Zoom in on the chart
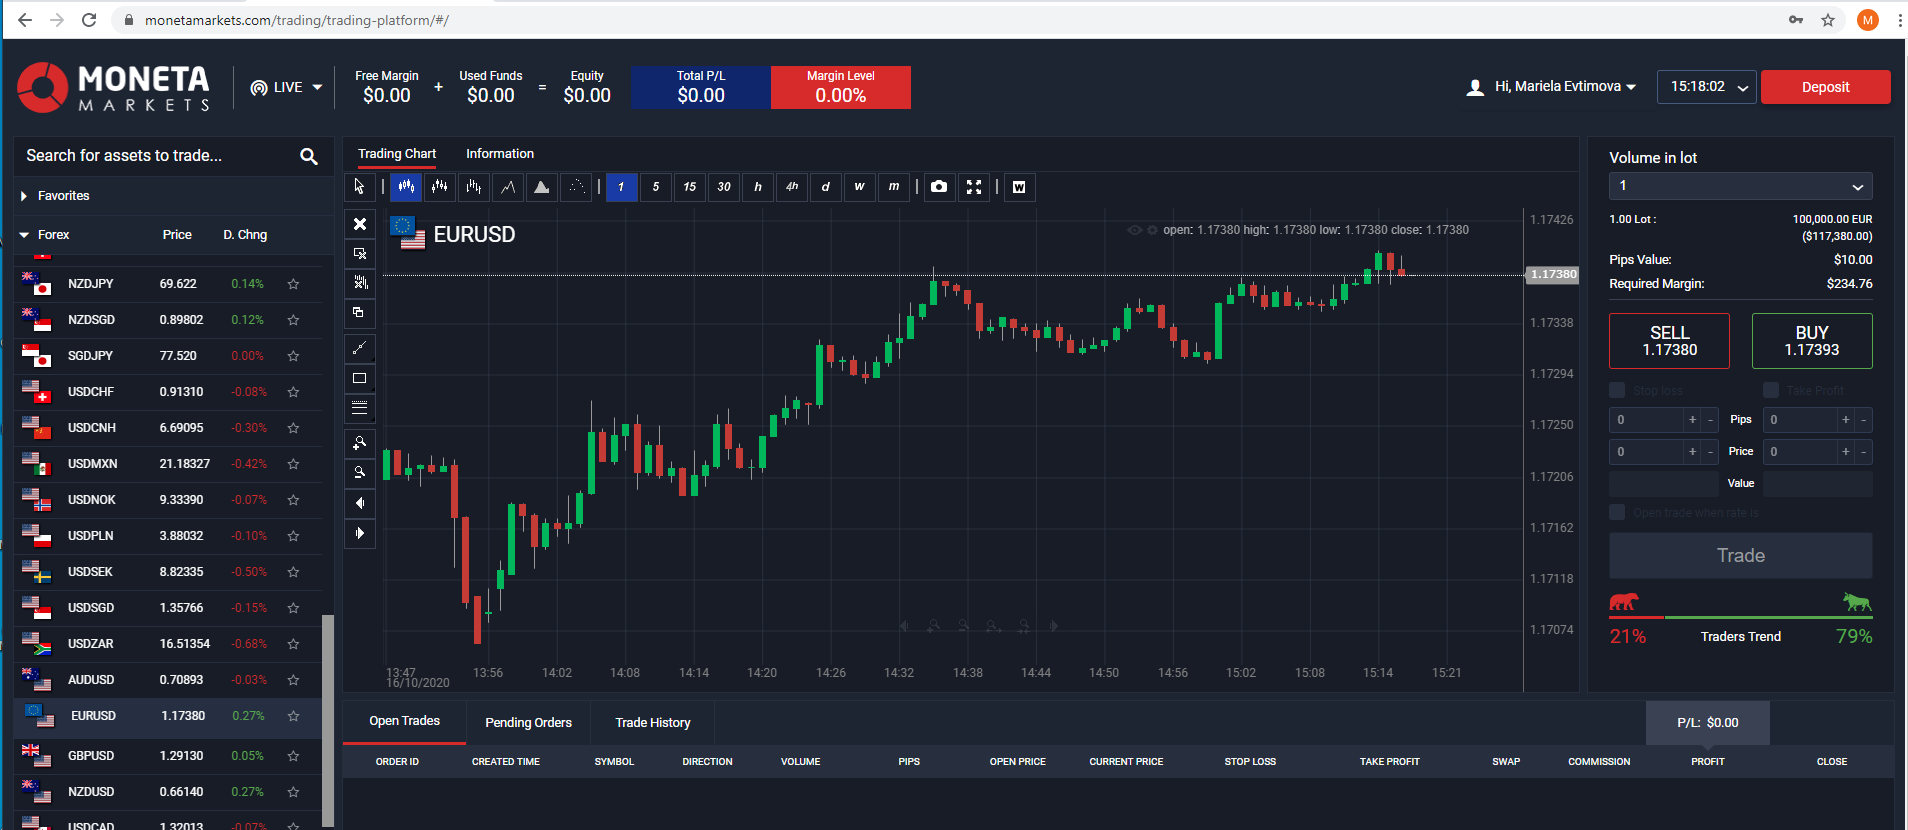 360,443
